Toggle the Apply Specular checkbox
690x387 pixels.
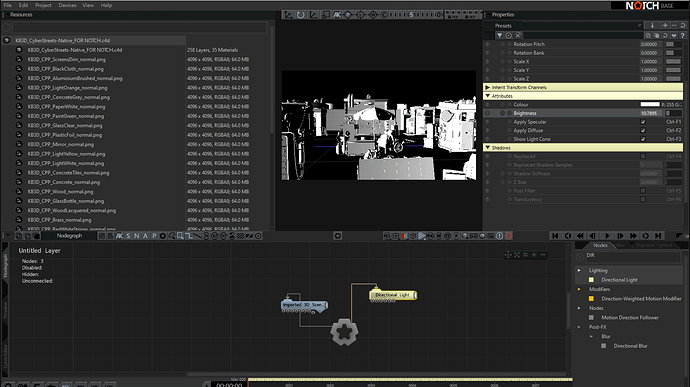(643, 122)
